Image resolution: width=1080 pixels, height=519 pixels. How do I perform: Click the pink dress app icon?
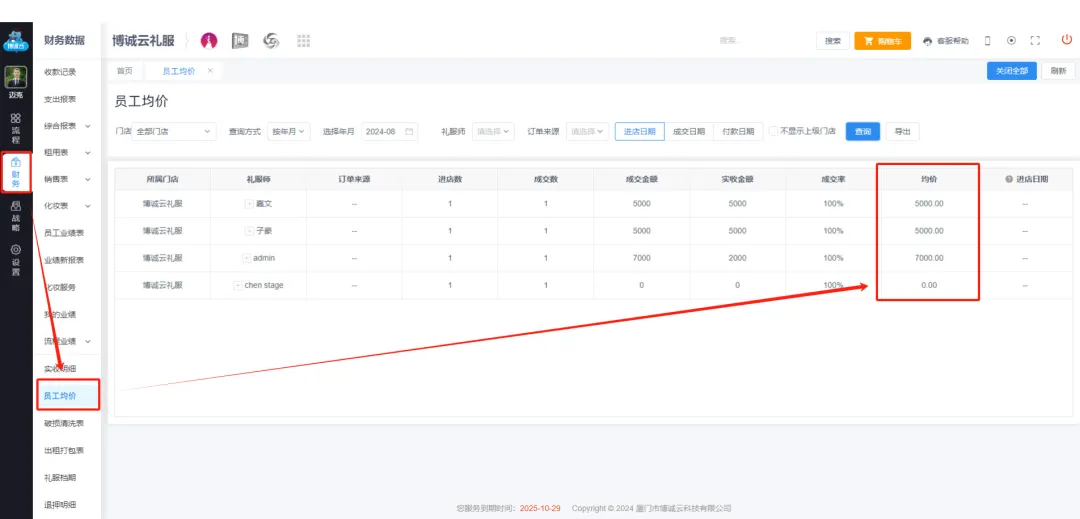[x=209, y=40]
